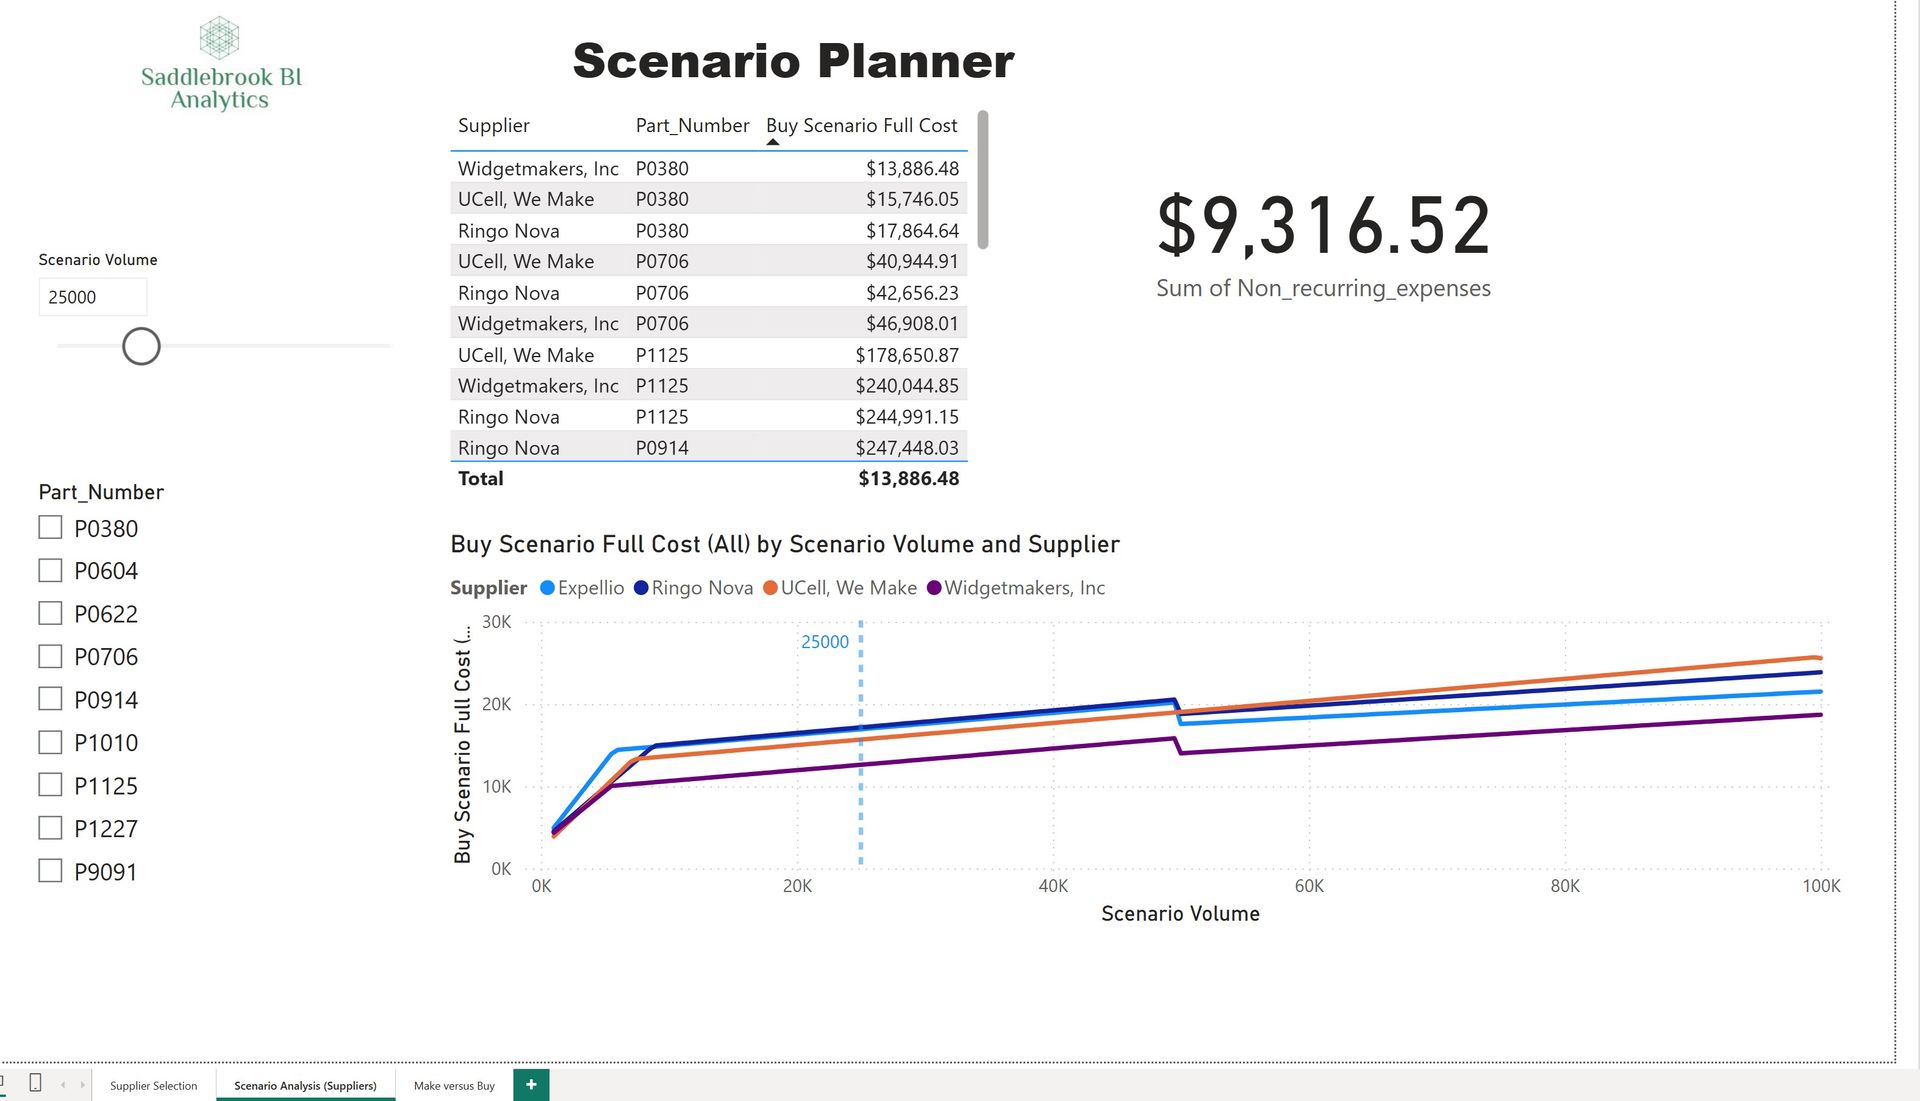Viewport: 1920px width, 1101px height.
Task: Click the UCell, We Make legend marker
Action: [770, 588]
